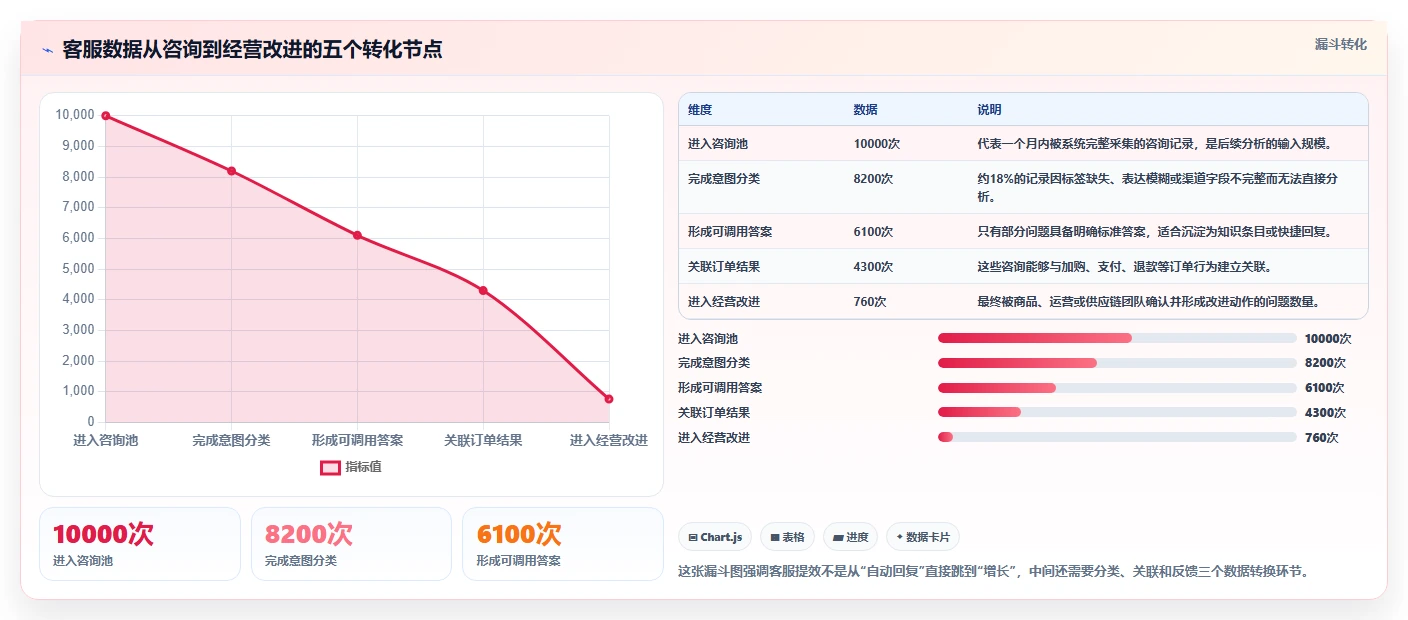
Task: Click the 漏斗转化 tag in the header
Action: tap(1340, 44)
